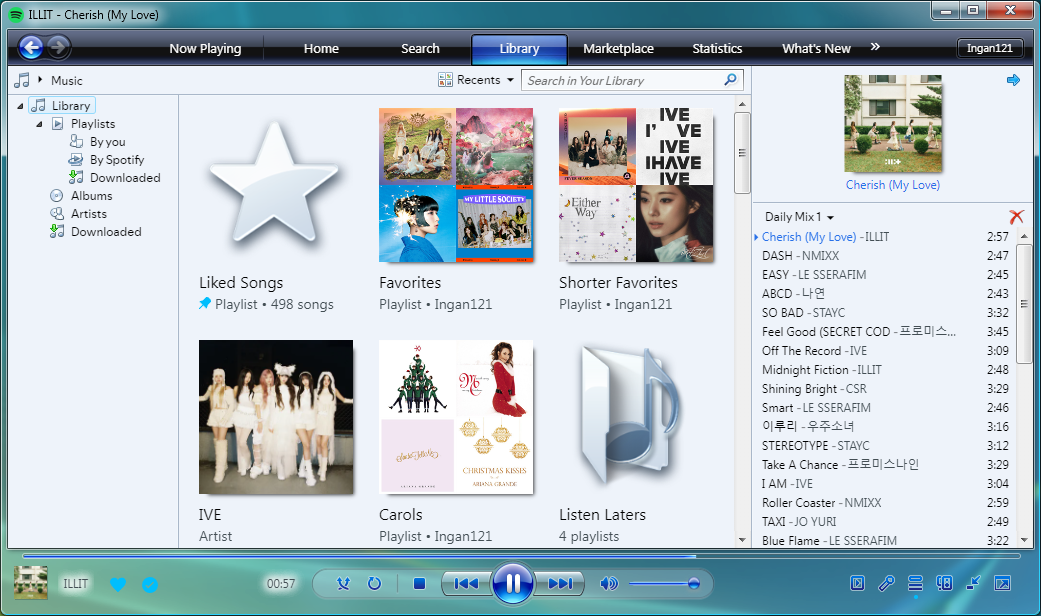This screenshot has width=1041, height=616.
Task: Open the IVE artist card
Action: [276, 441]
